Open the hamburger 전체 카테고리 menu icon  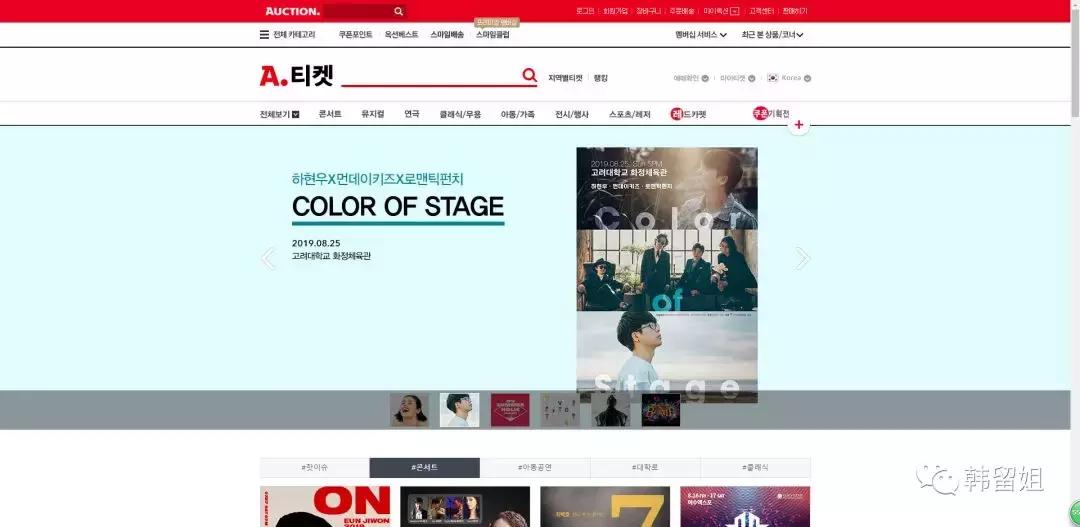coord(264,34)
